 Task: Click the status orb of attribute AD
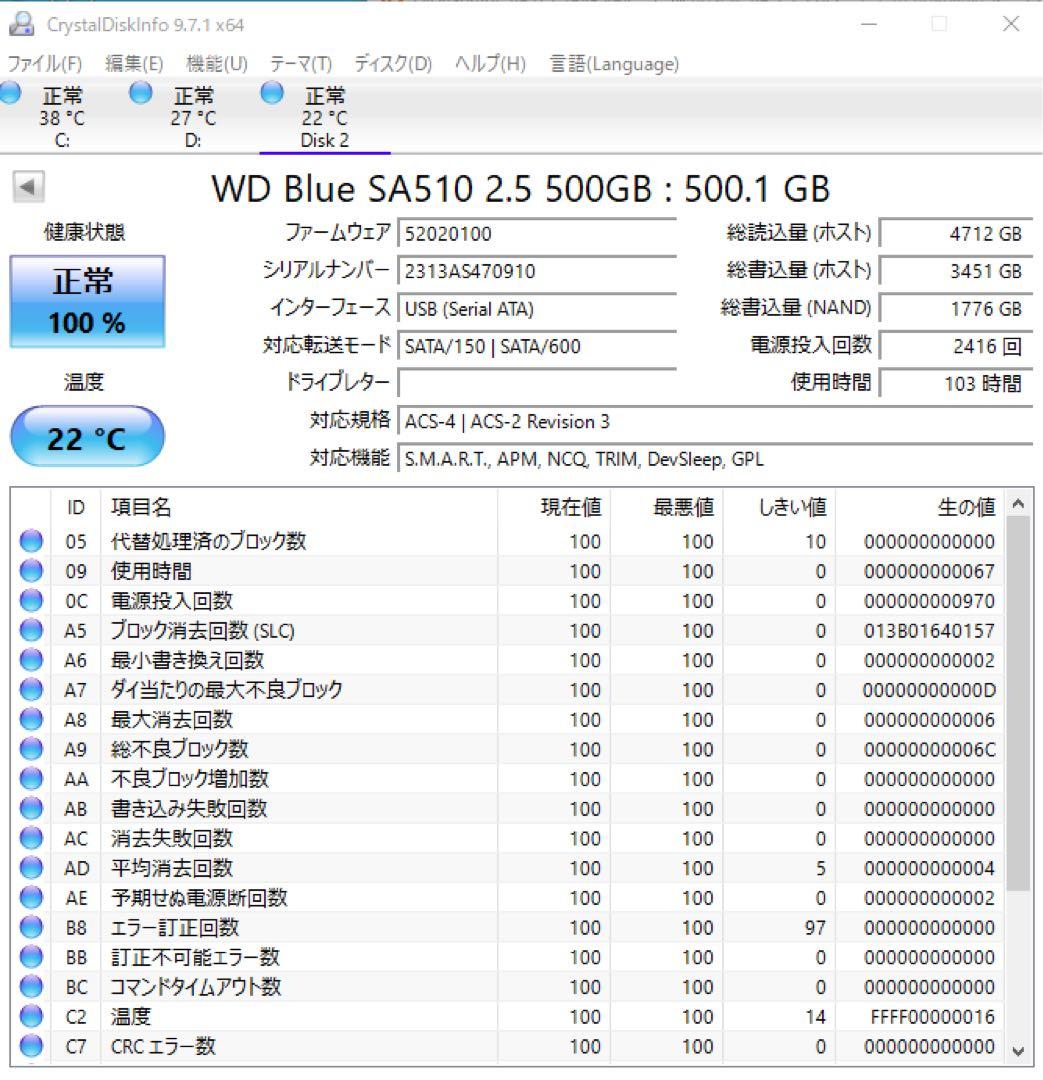coord(31,868)
